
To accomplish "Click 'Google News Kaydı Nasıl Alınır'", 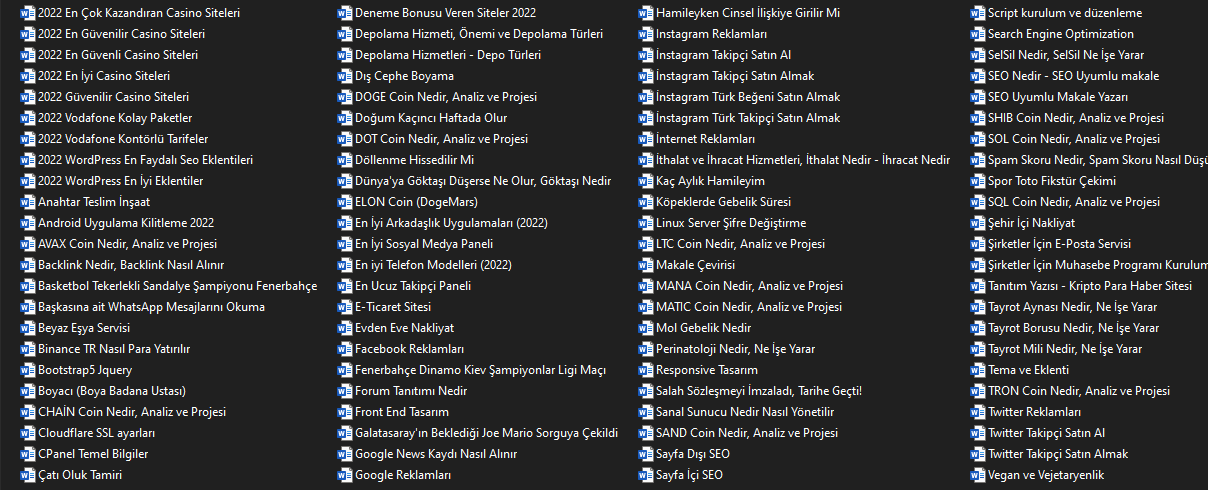I will click(436, 454).
